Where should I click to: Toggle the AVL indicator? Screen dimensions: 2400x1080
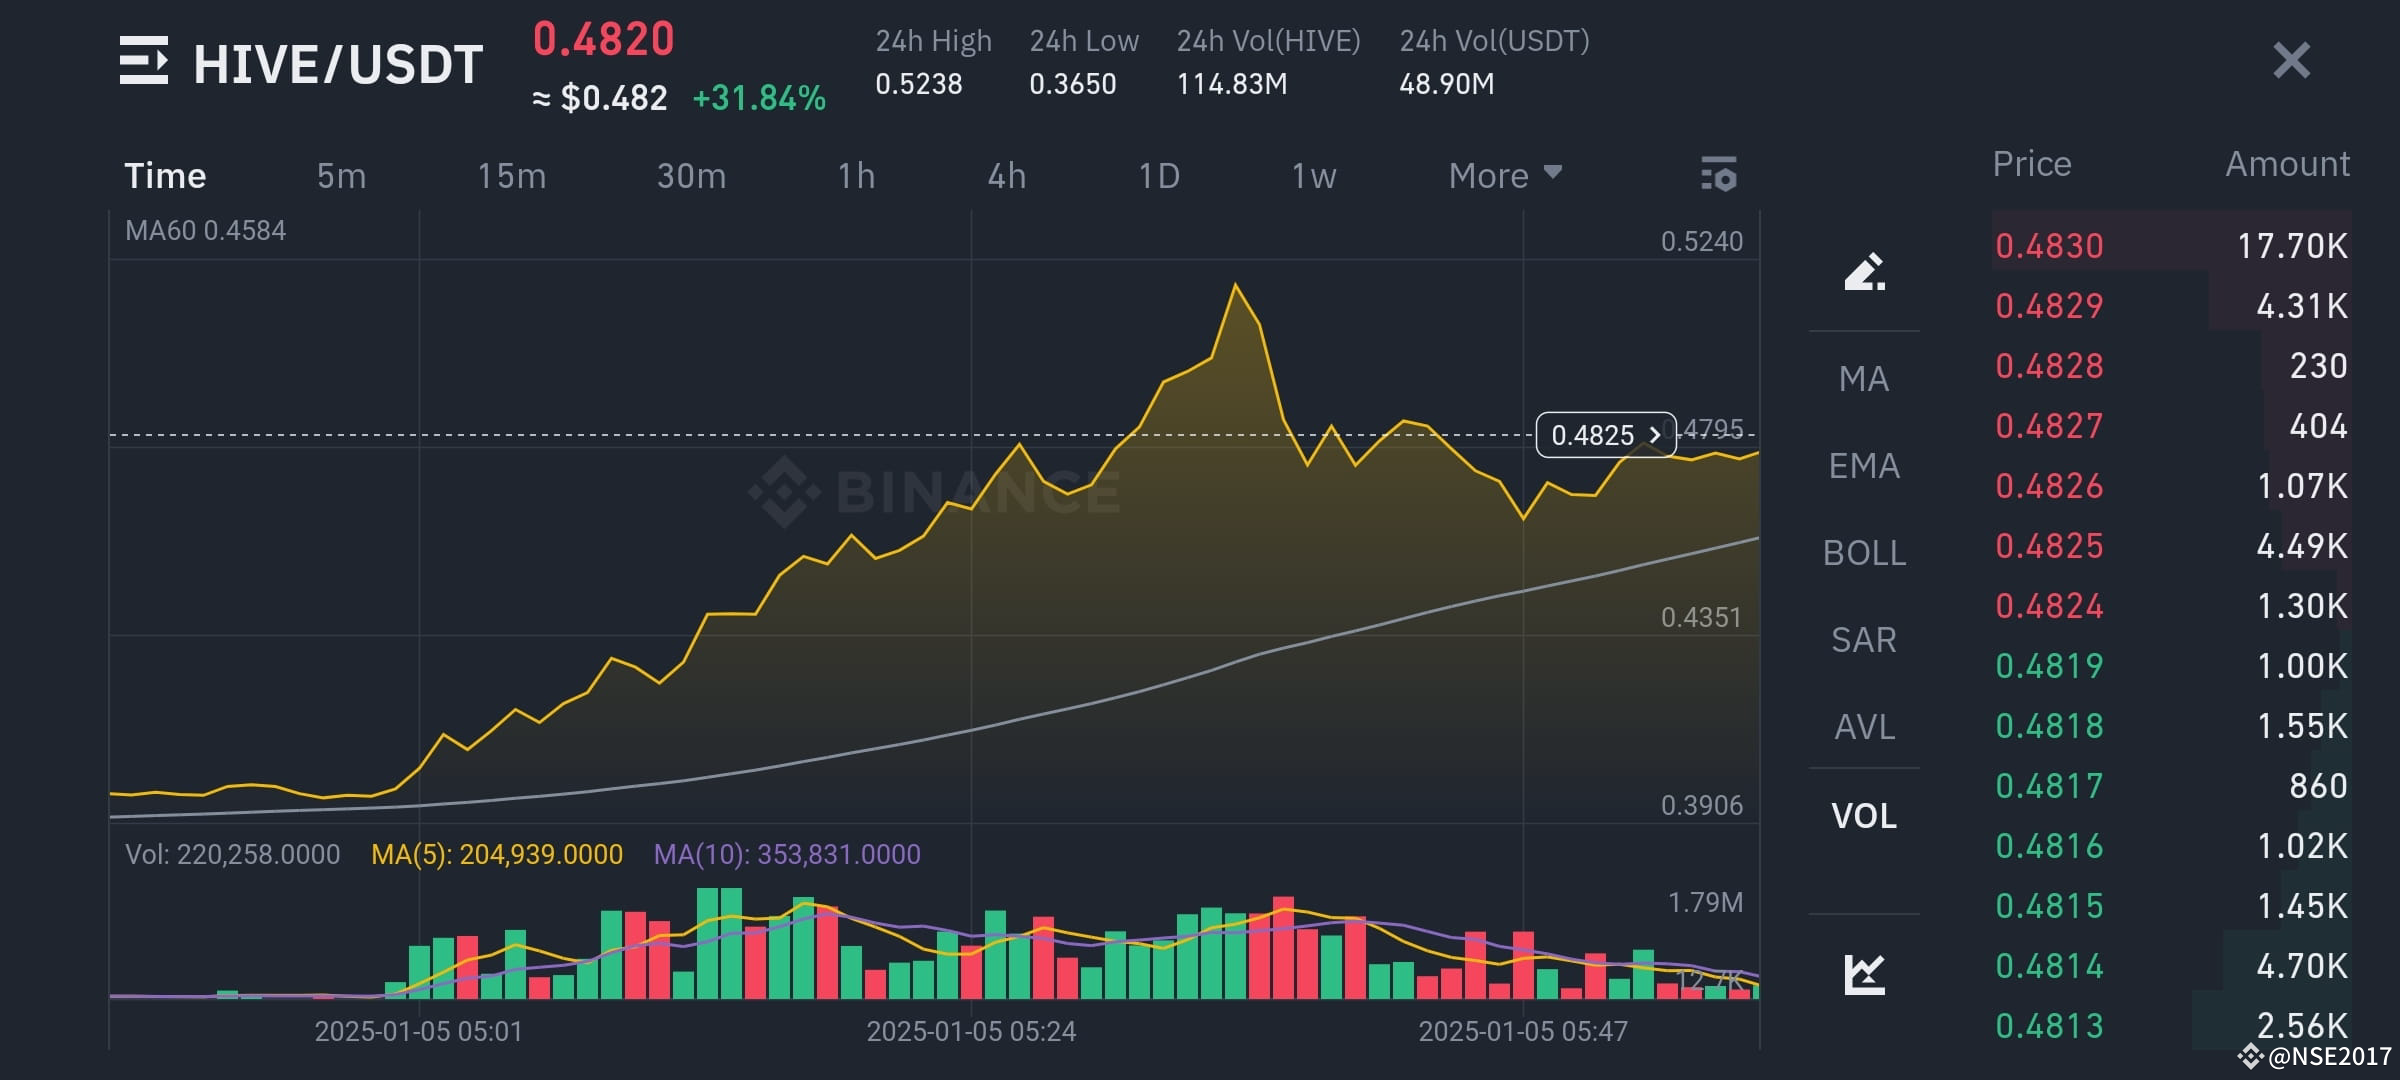tap(1862, 727)
